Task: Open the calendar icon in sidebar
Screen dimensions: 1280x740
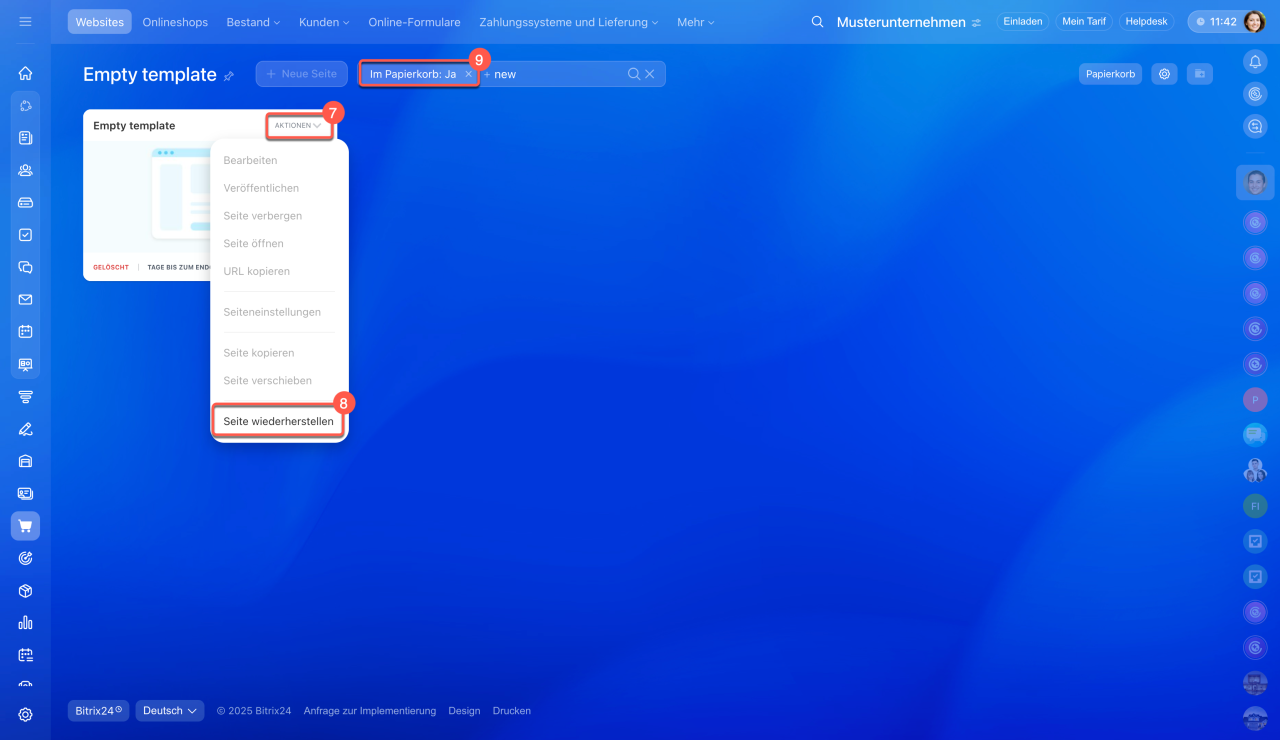Action: pos(25,332)
